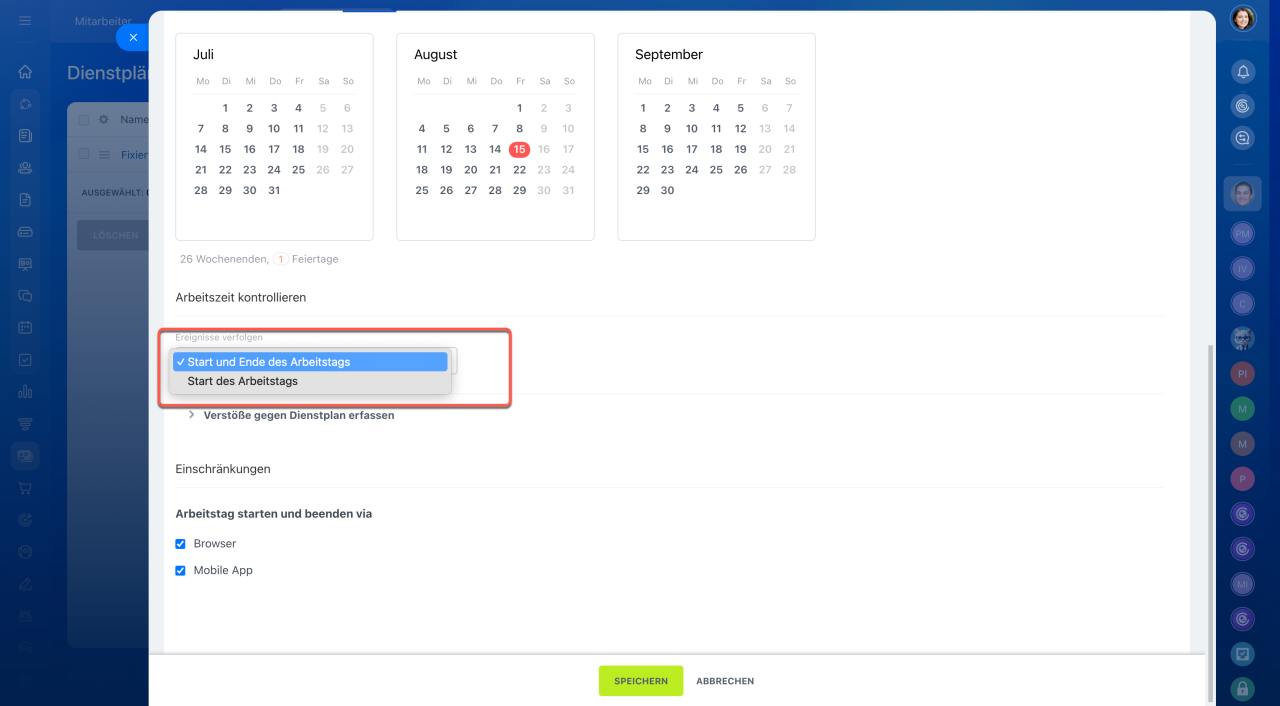This screenshot has width=1280, height=706.
Task: Click the highlighted 15 in August
Action: pos(519,149)
